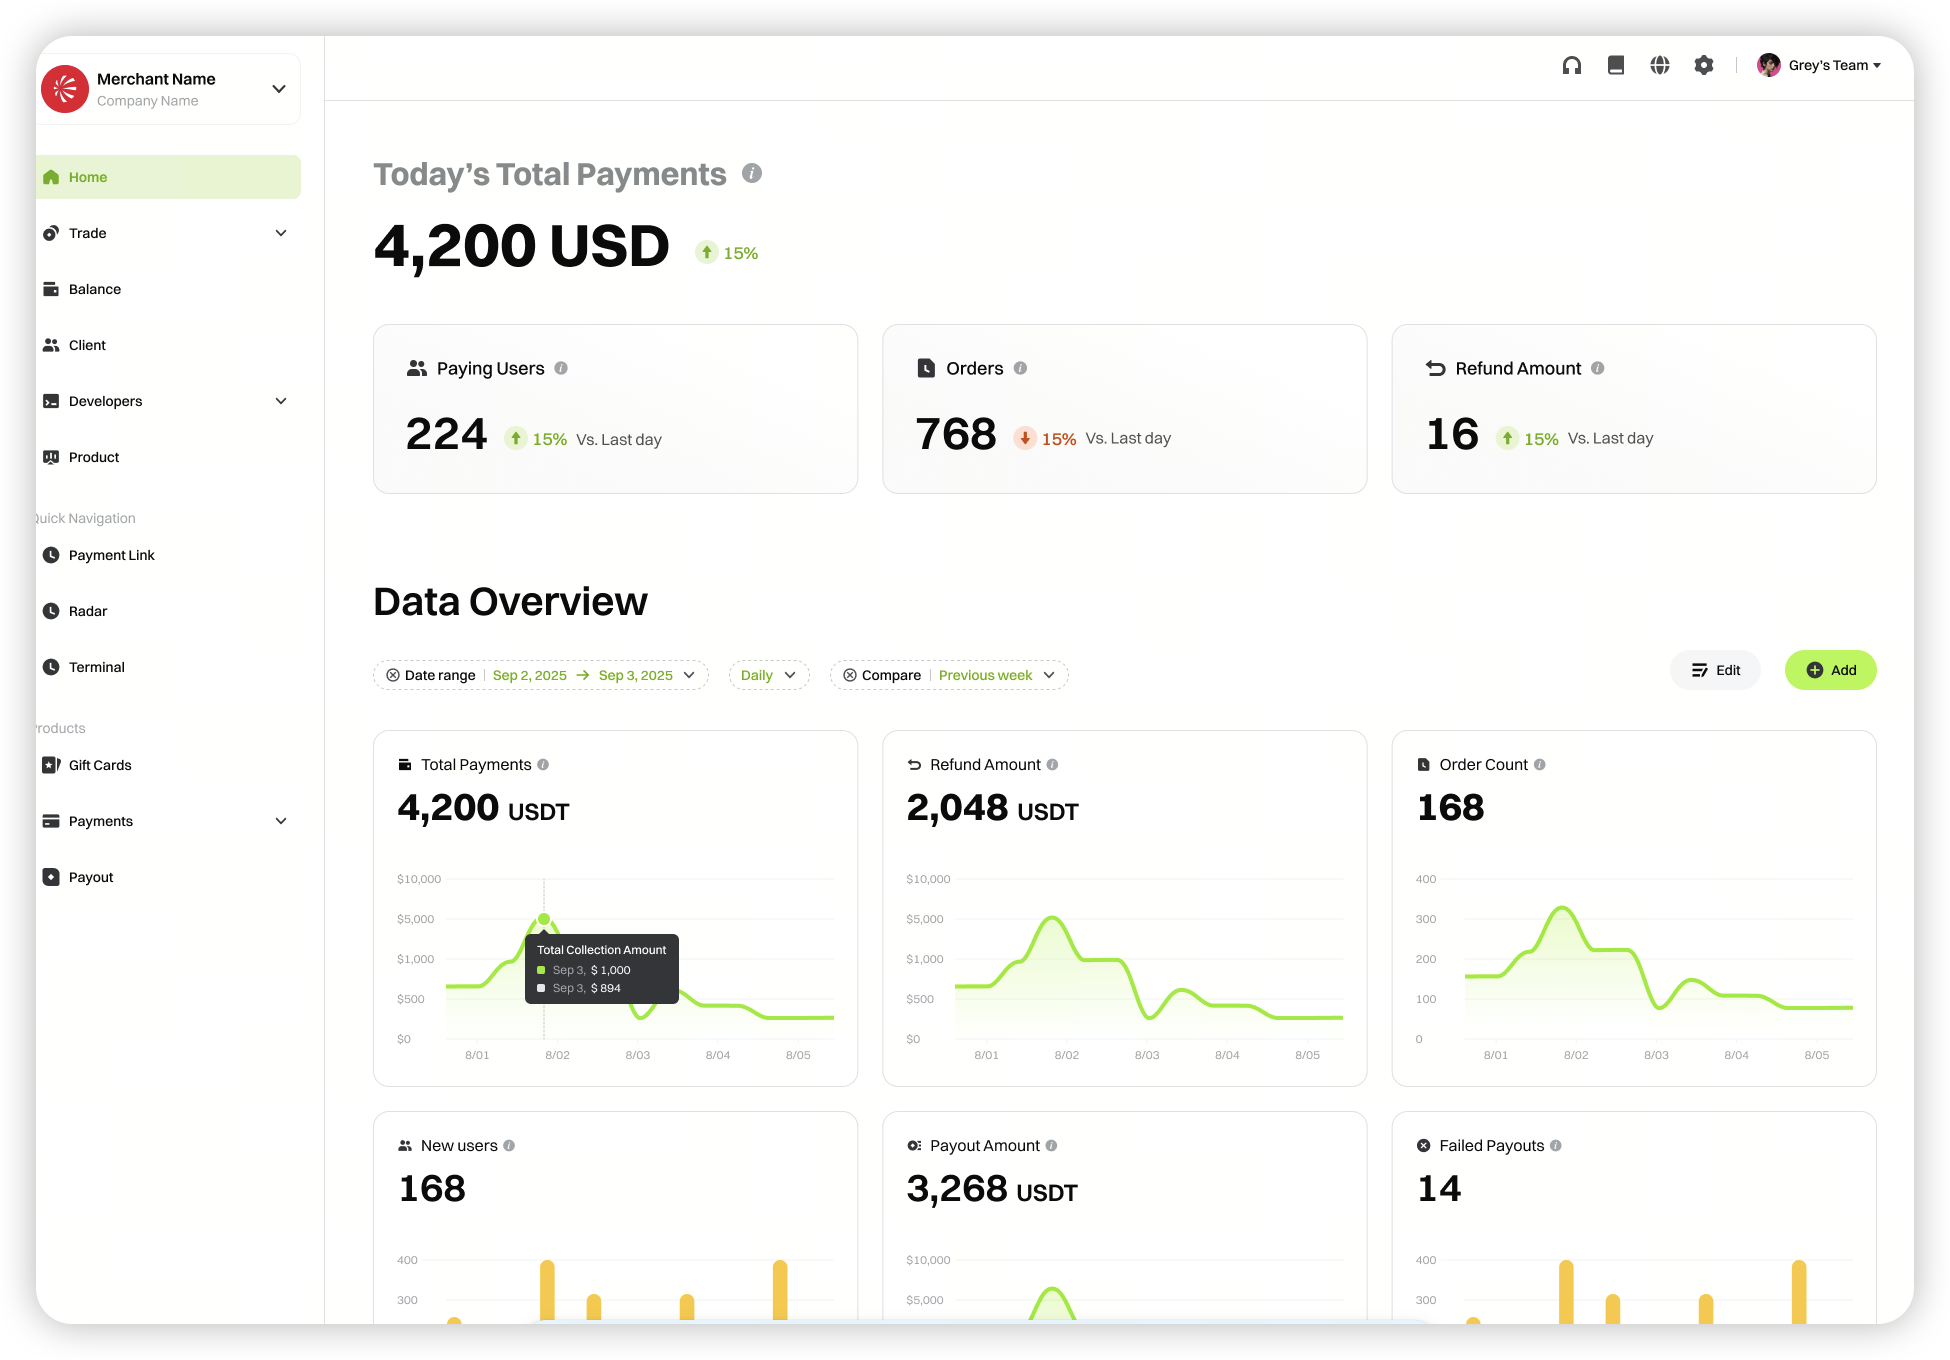
Task: Remove the Compare filter using x icon
Action: point(850,675)
